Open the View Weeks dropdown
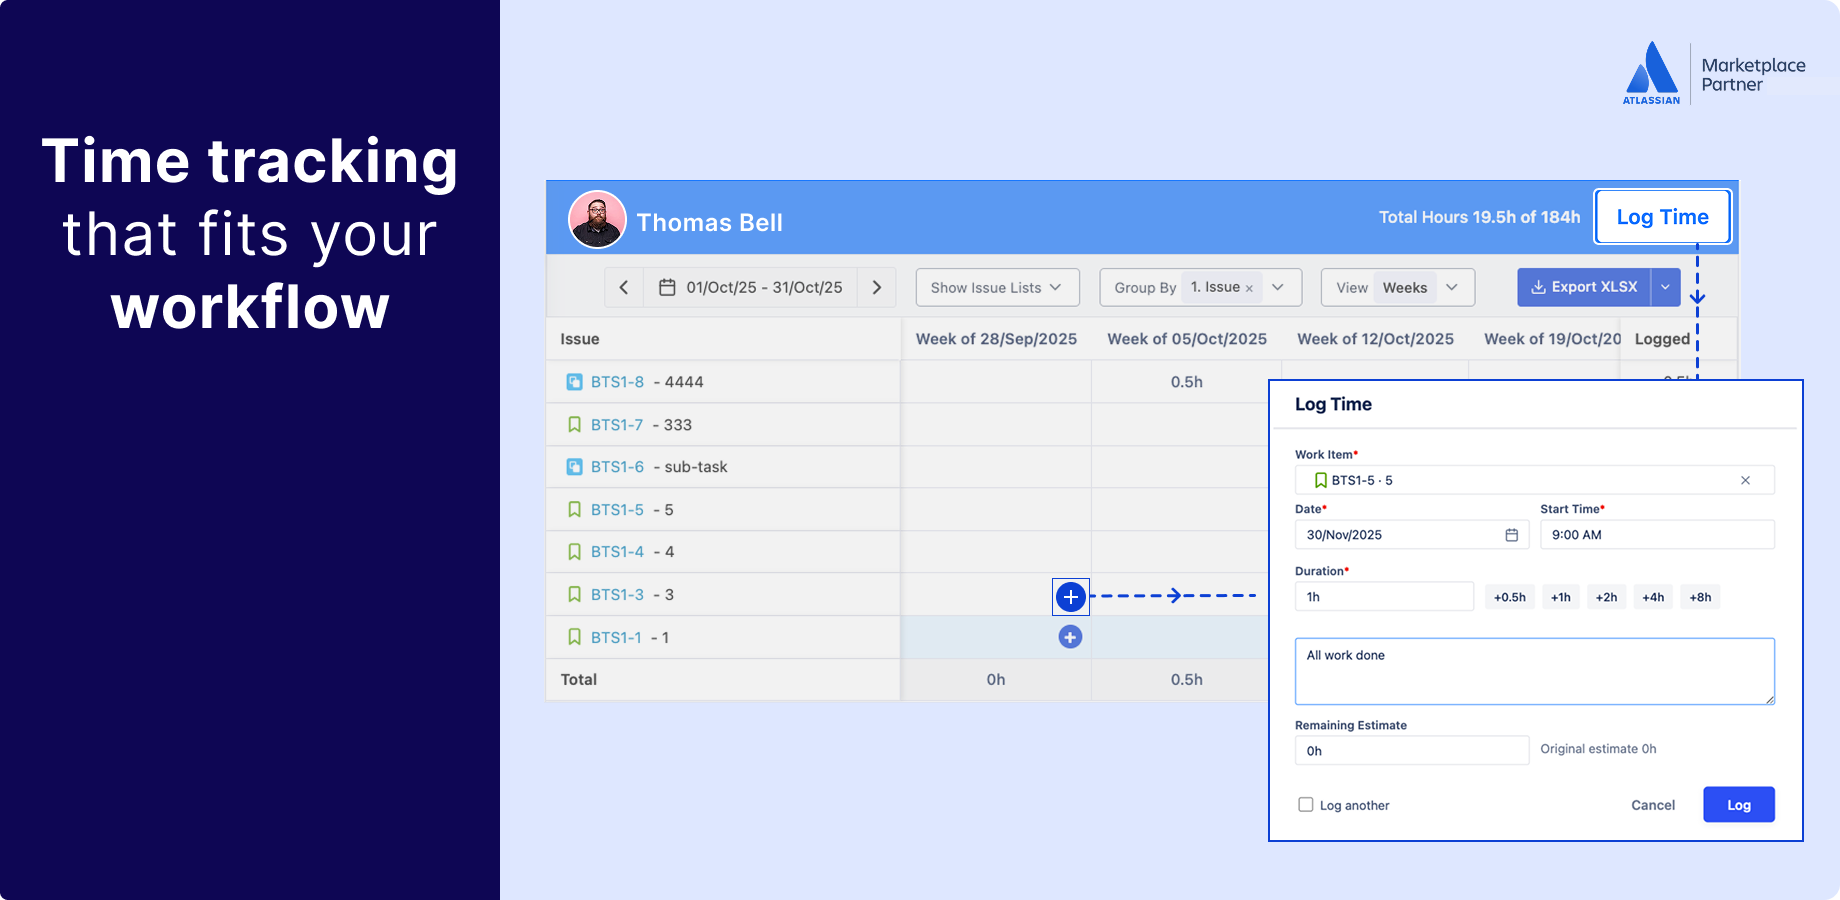 [x=1451, y=287]
